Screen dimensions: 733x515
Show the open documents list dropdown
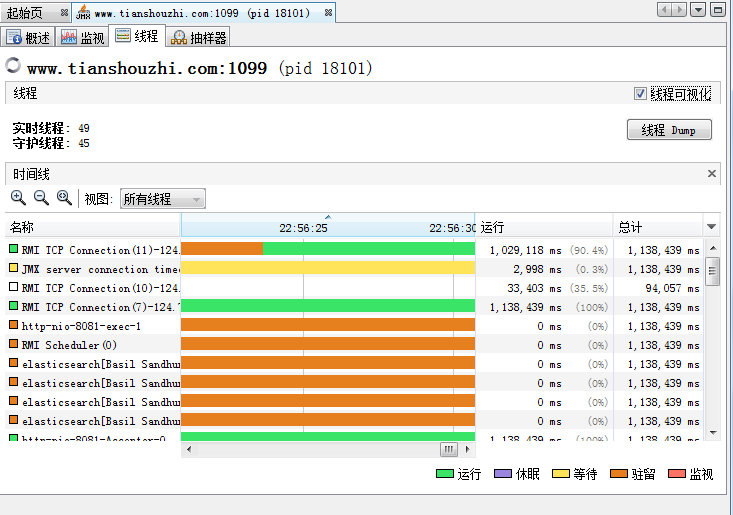(x=699, y=10)
